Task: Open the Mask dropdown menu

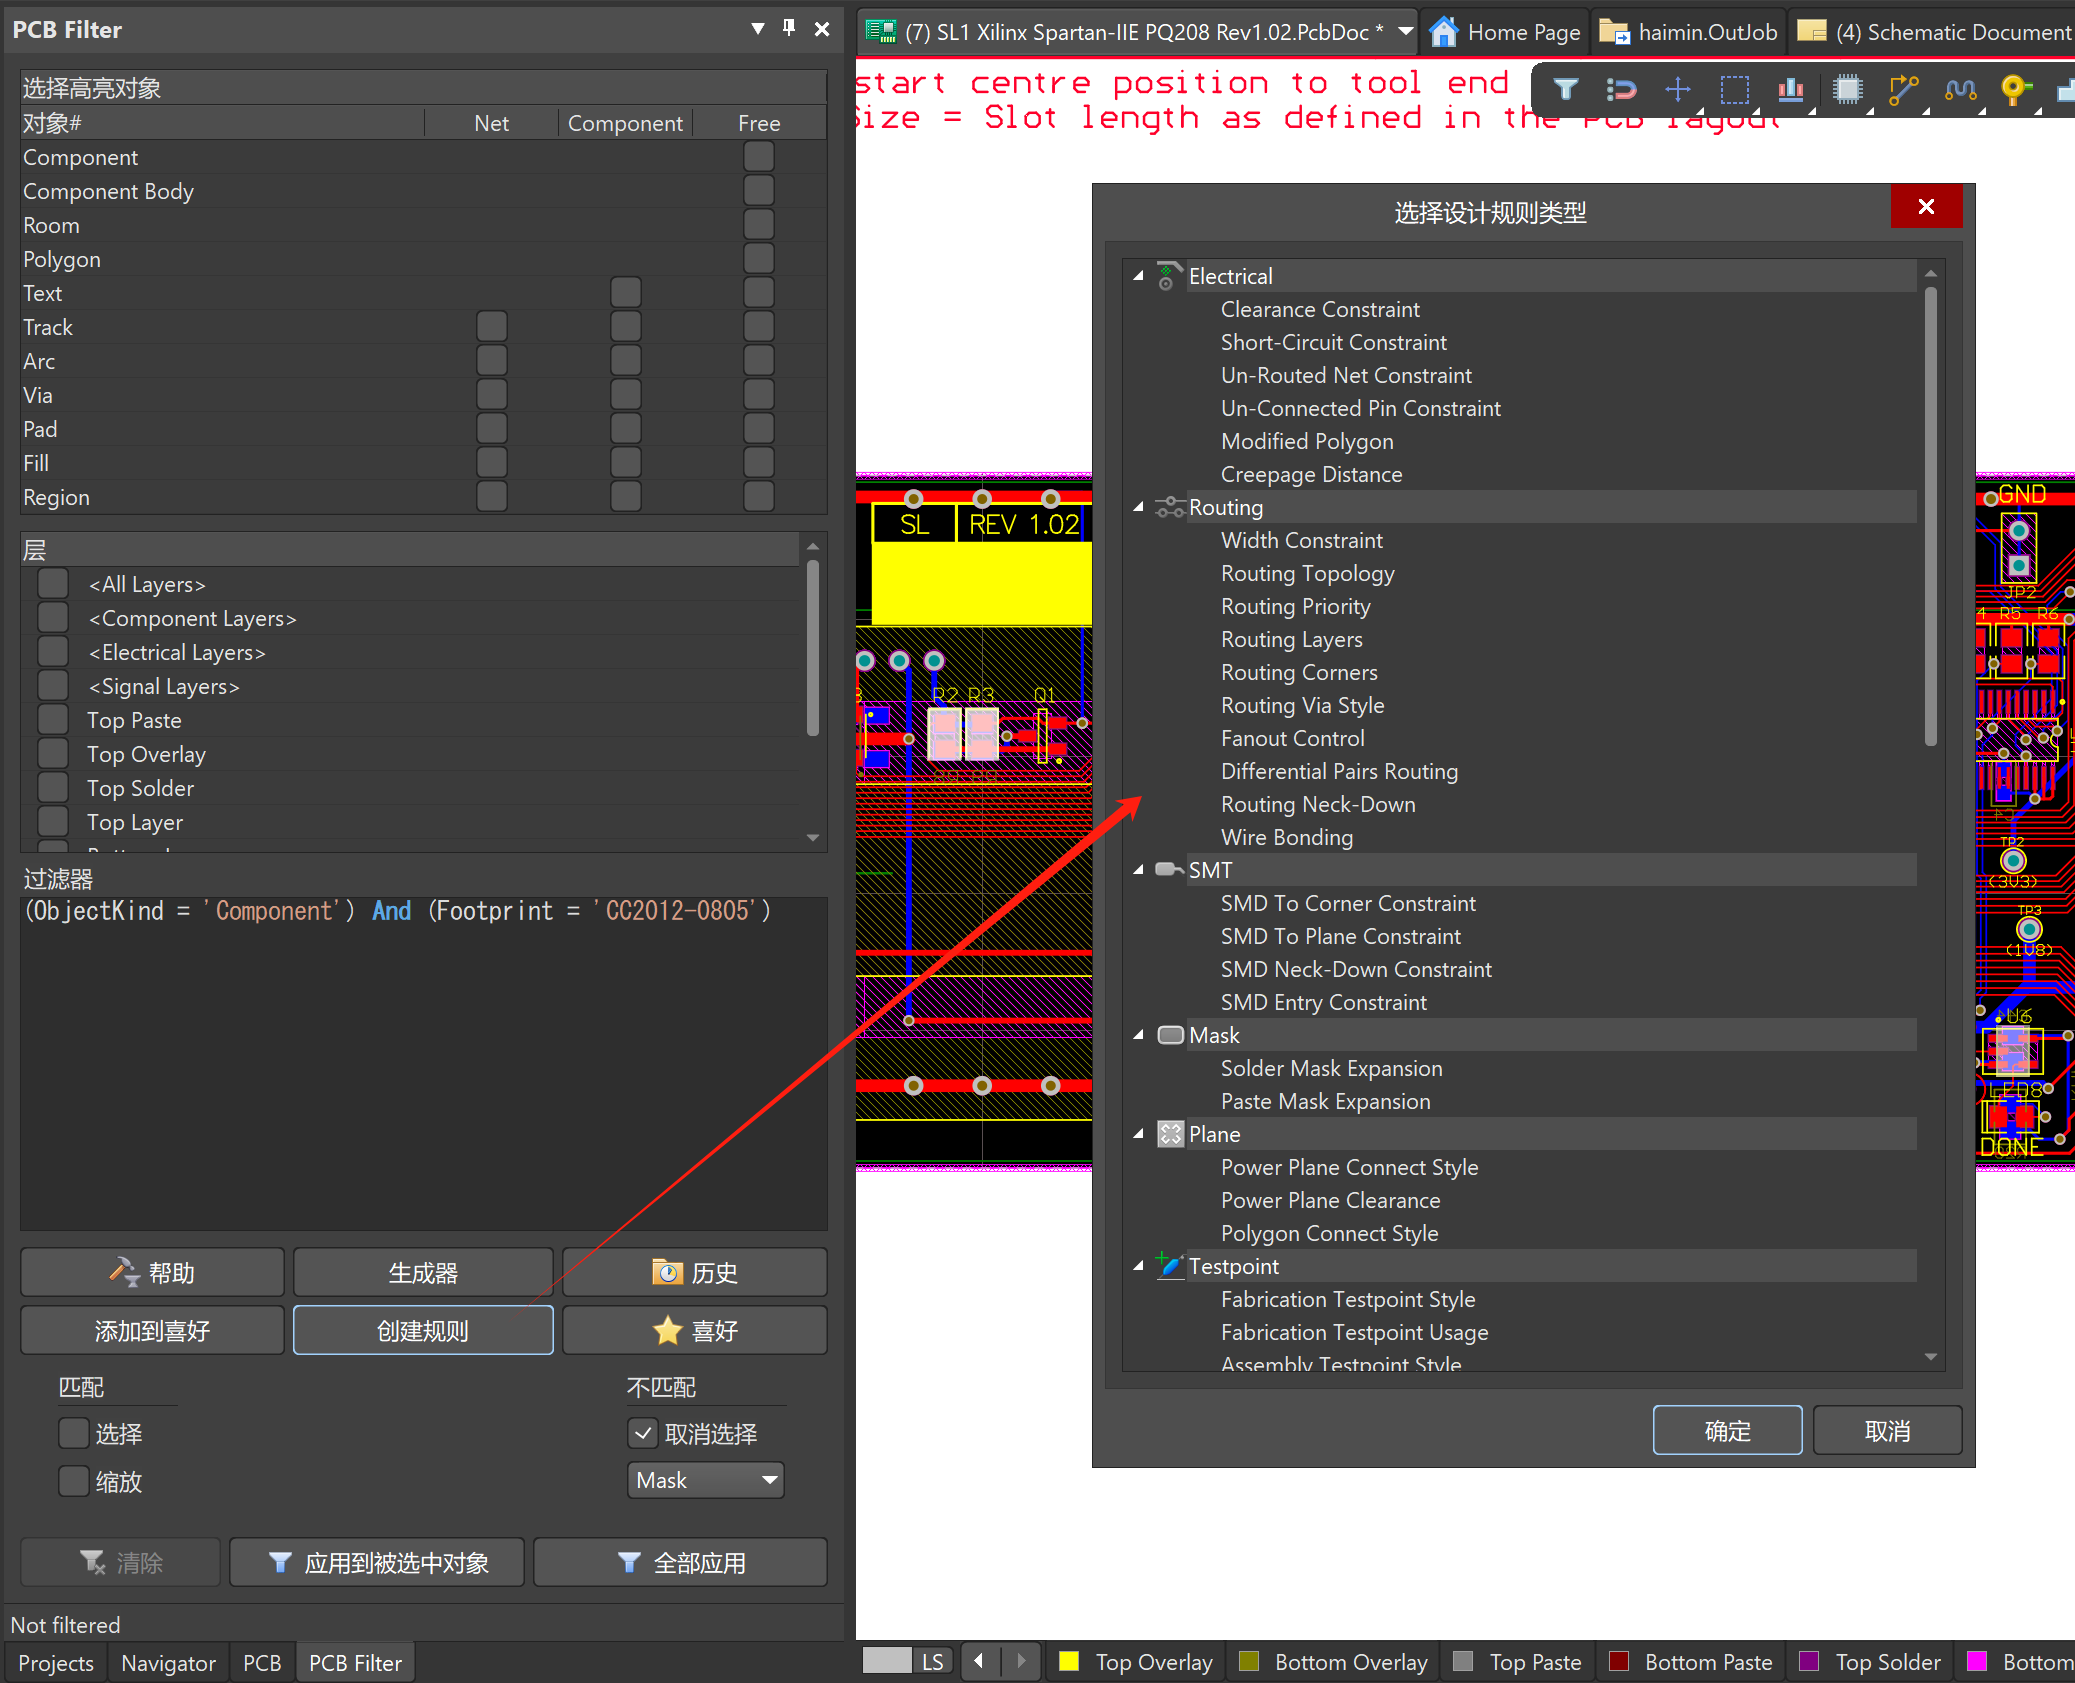Action: tap(706, 1480)
